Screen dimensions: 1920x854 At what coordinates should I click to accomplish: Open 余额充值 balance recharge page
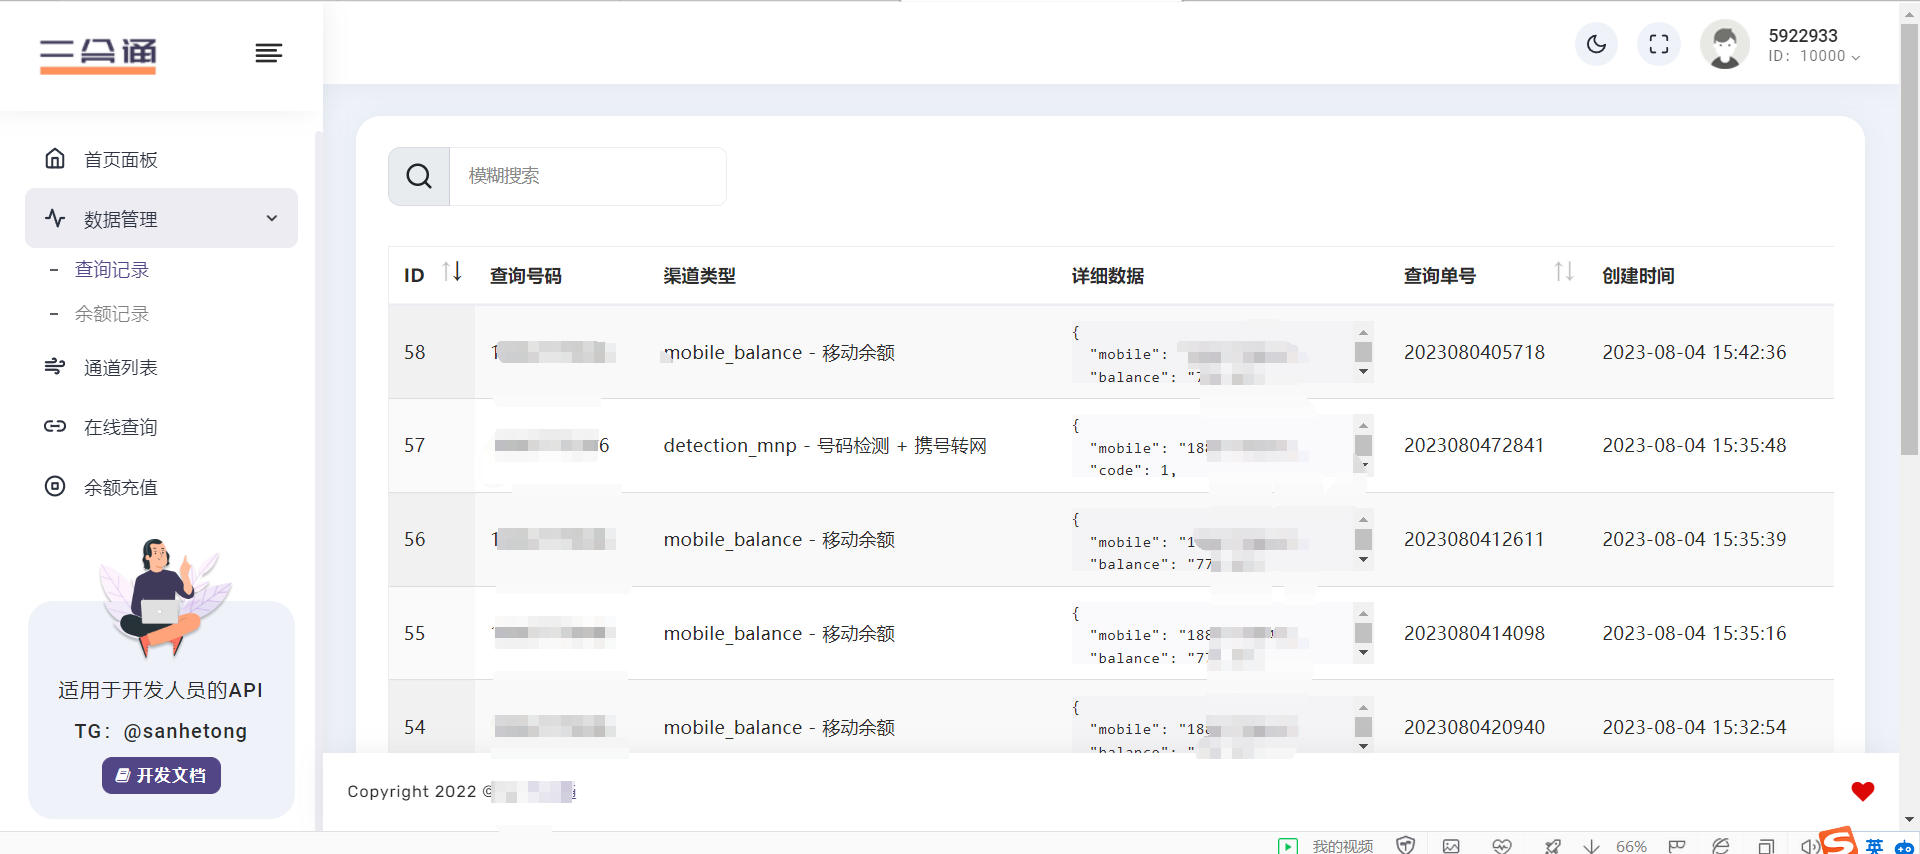[x=120, y=488]
